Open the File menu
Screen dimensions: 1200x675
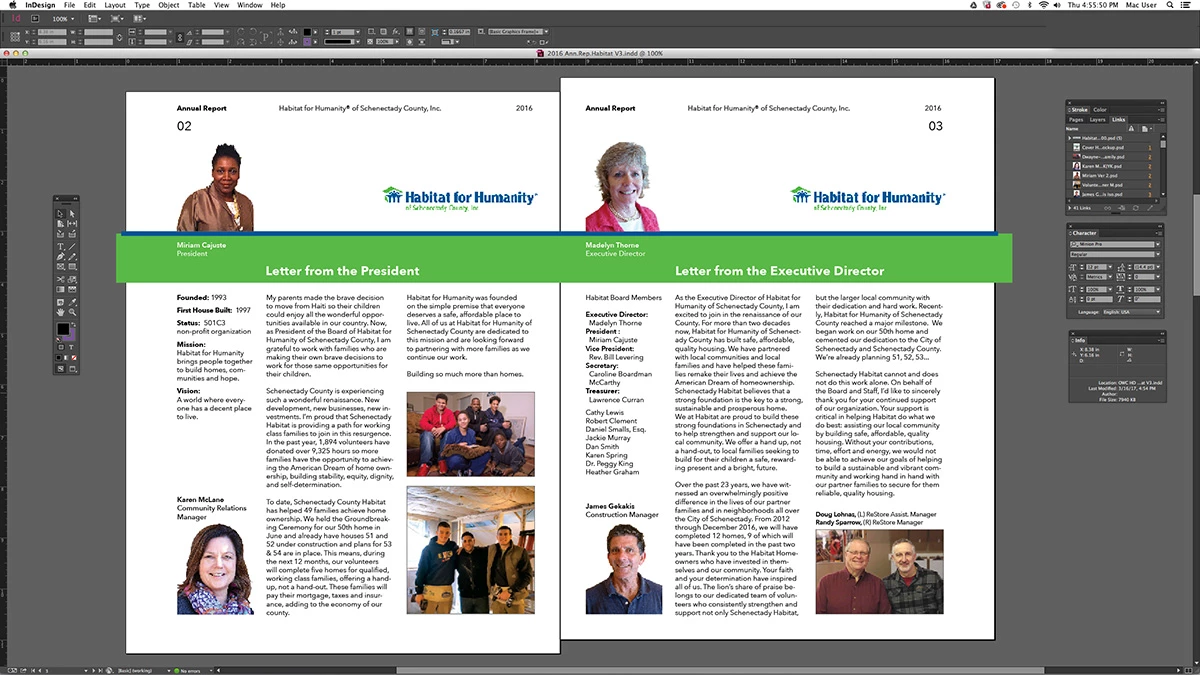69,5
